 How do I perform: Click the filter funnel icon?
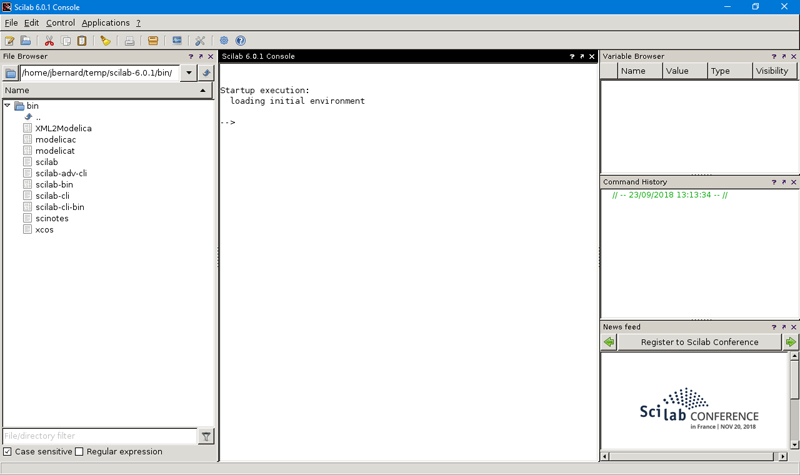(206, 436)
